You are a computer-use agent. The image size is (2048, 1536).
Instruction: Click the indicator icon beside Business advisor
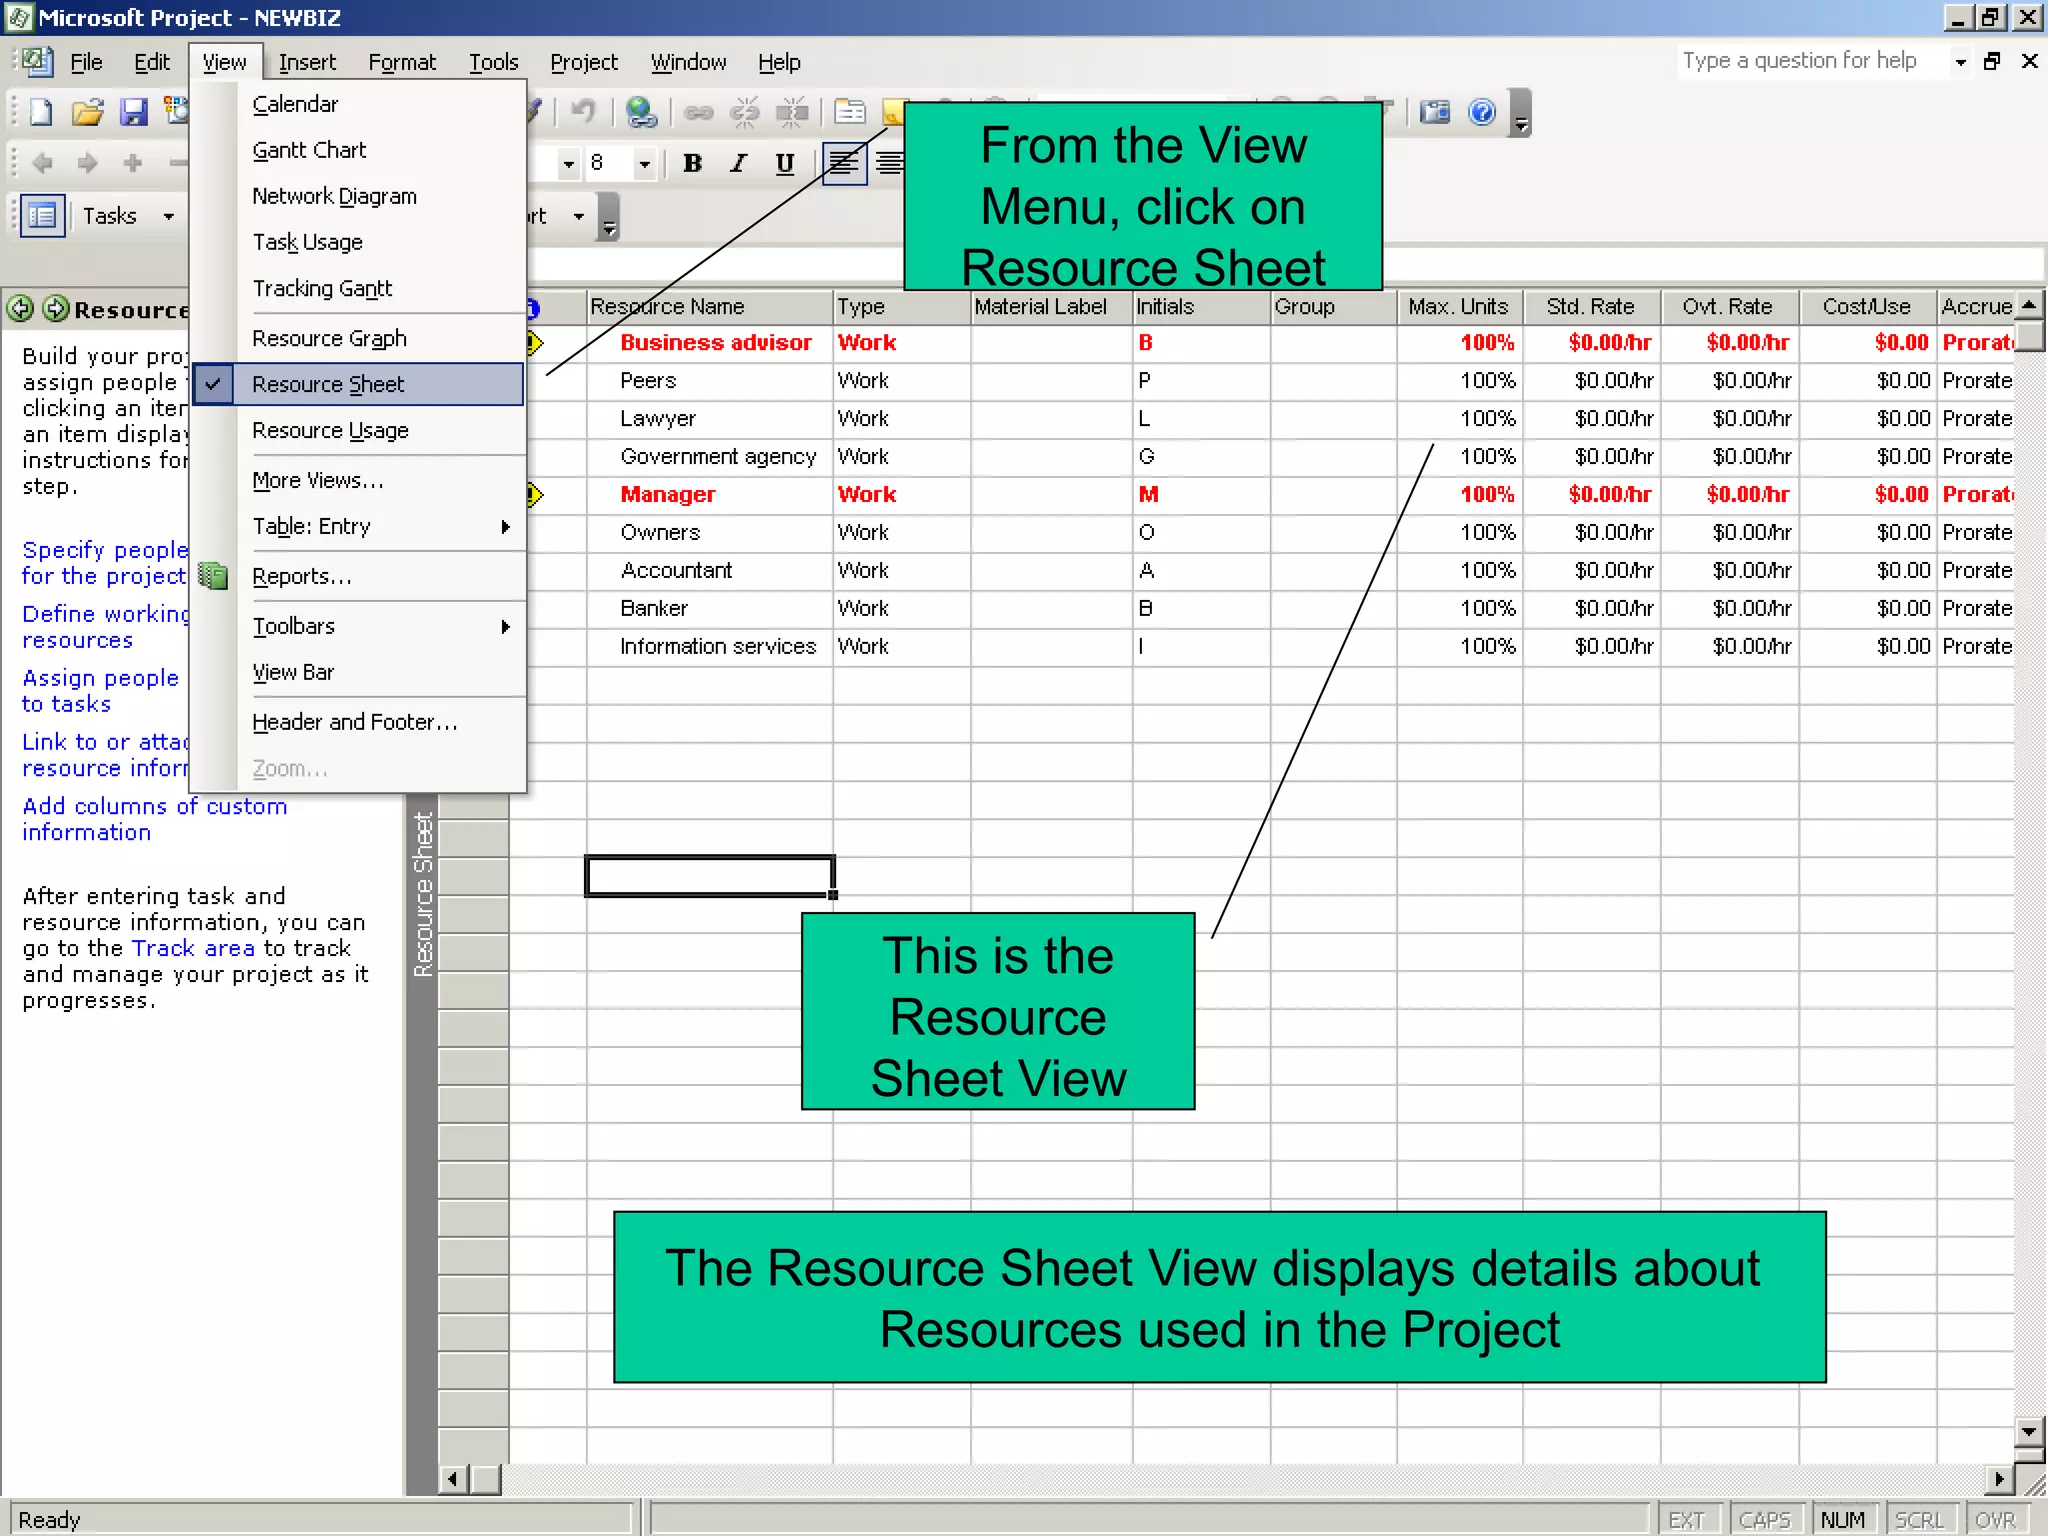534,343
